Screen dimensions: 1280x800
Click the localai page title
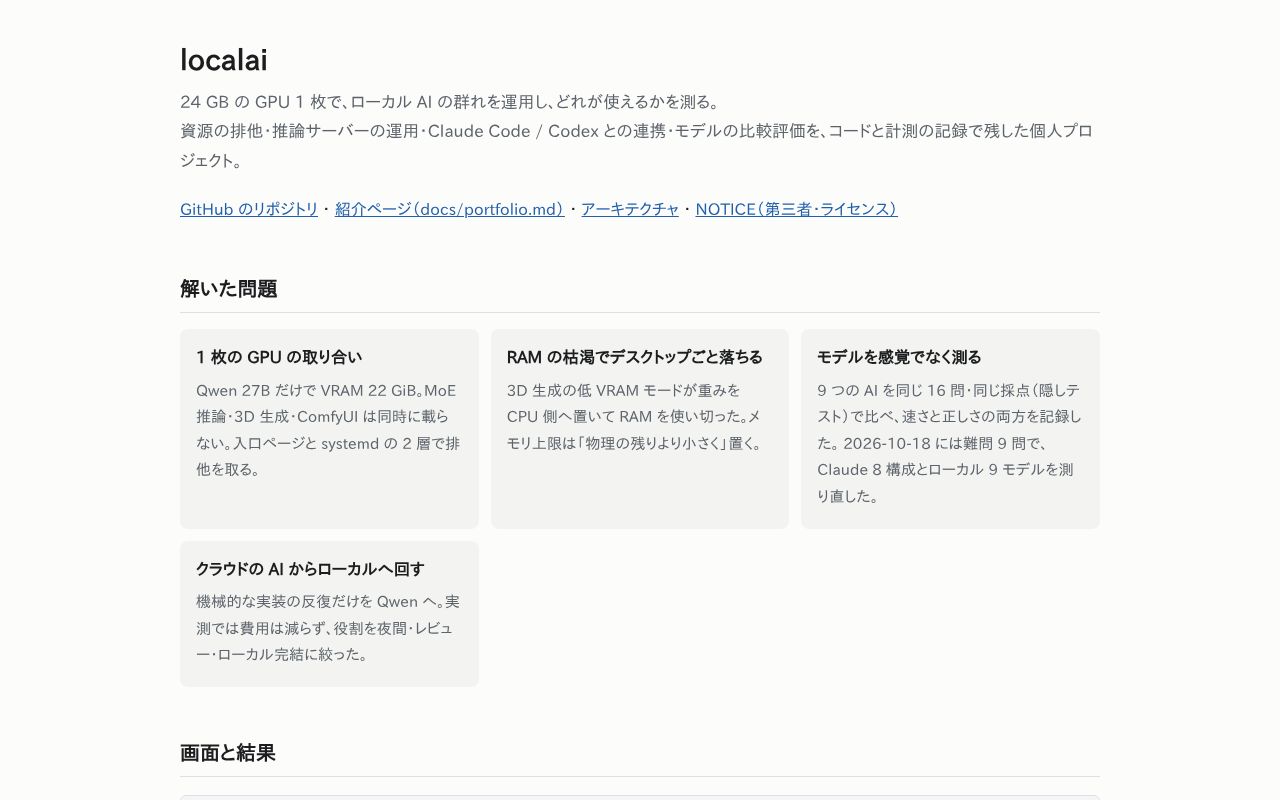click(x=224, y=60)
